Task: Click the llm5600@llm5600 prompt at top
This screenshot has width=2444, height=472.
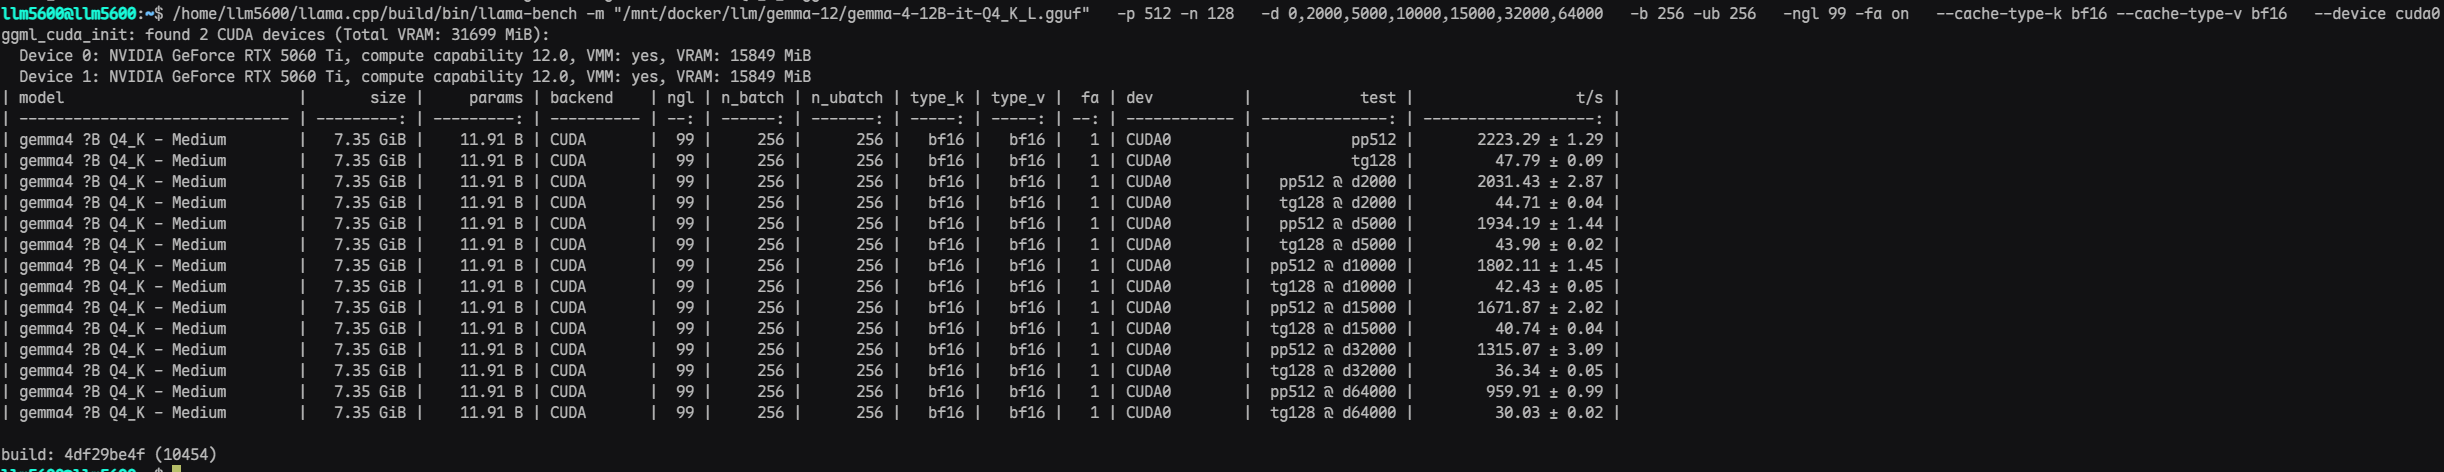Action: (68, 14)
